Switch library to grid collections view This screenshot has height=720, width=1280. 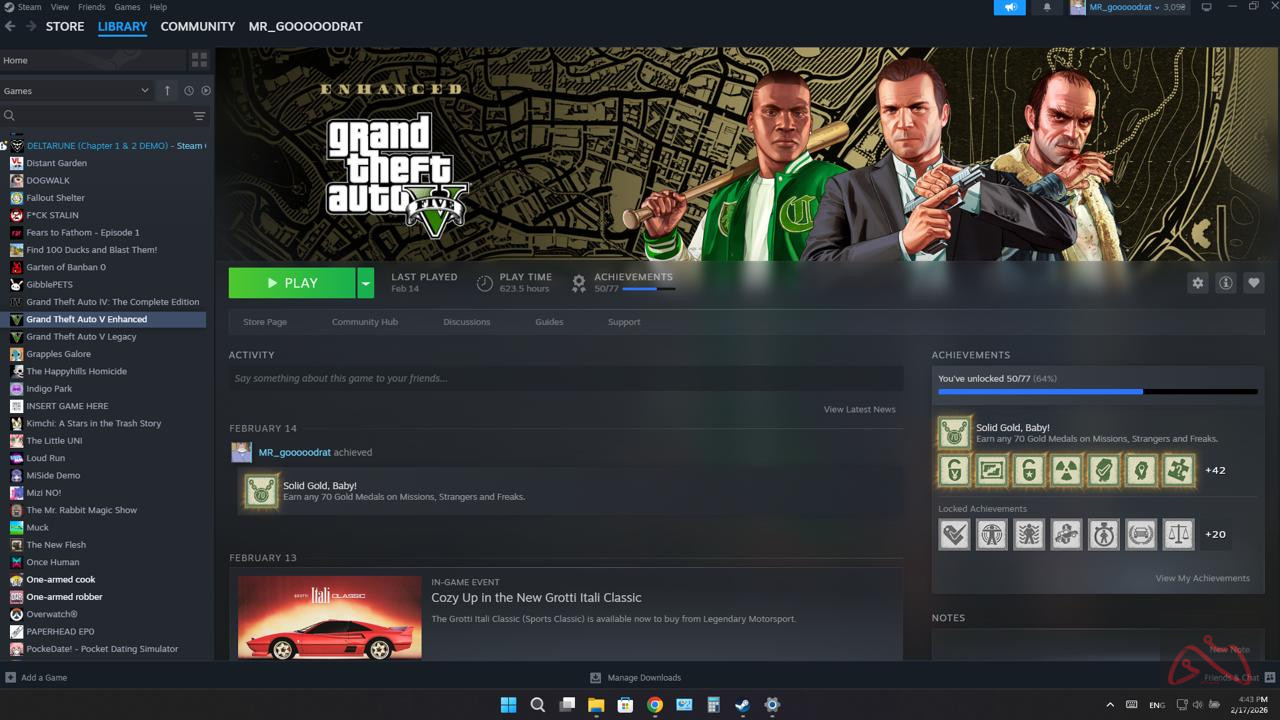[199, 60]
